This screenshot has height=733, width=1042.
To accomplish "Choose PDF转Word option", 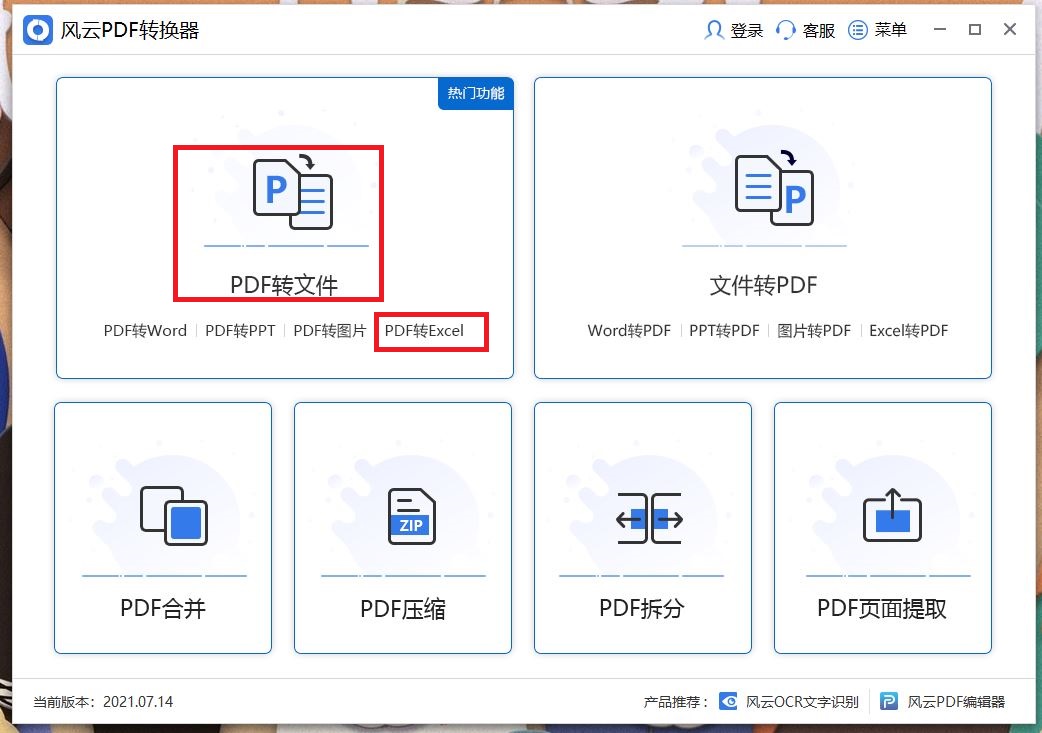I will coord(145,330).
